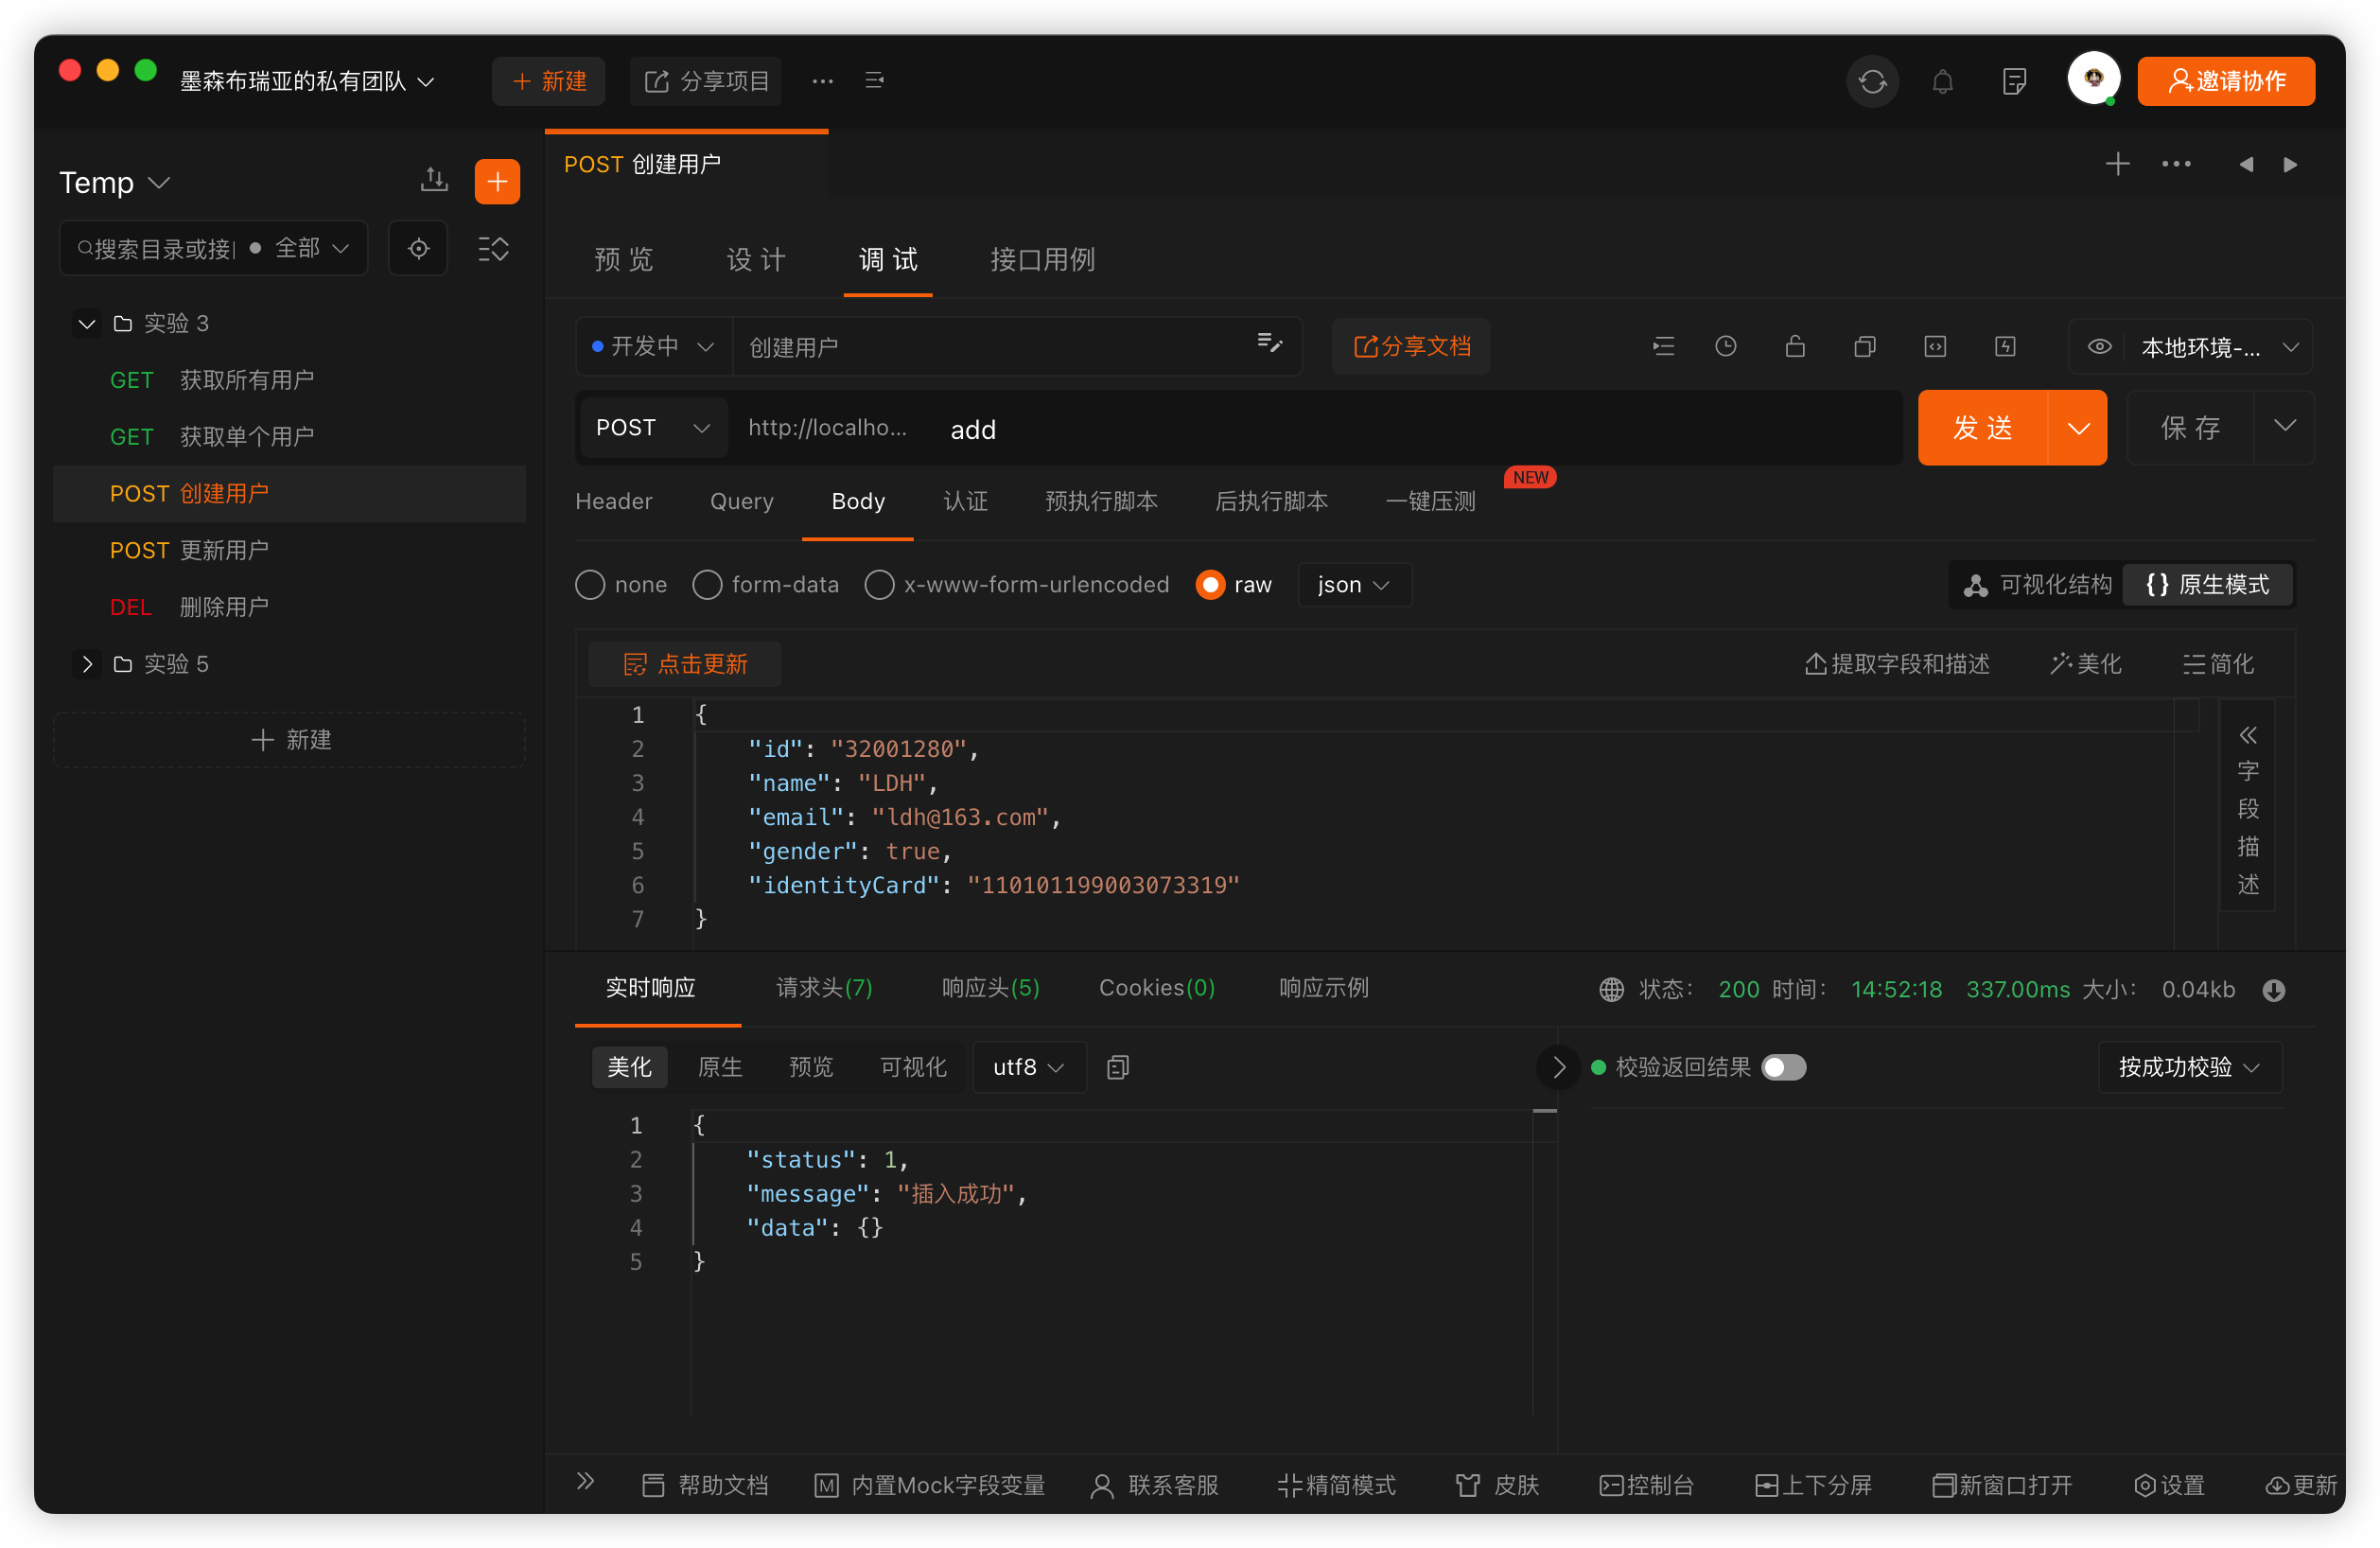Copy response with the copy icon near utf8
Viewport: 2380px width, 1548px height.
tap(1118, 1067)
